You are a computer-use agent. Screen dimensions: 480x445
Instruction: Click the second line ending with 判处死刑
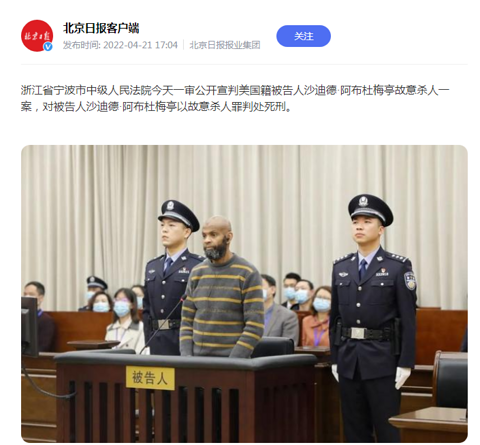[x=156, y=107]
